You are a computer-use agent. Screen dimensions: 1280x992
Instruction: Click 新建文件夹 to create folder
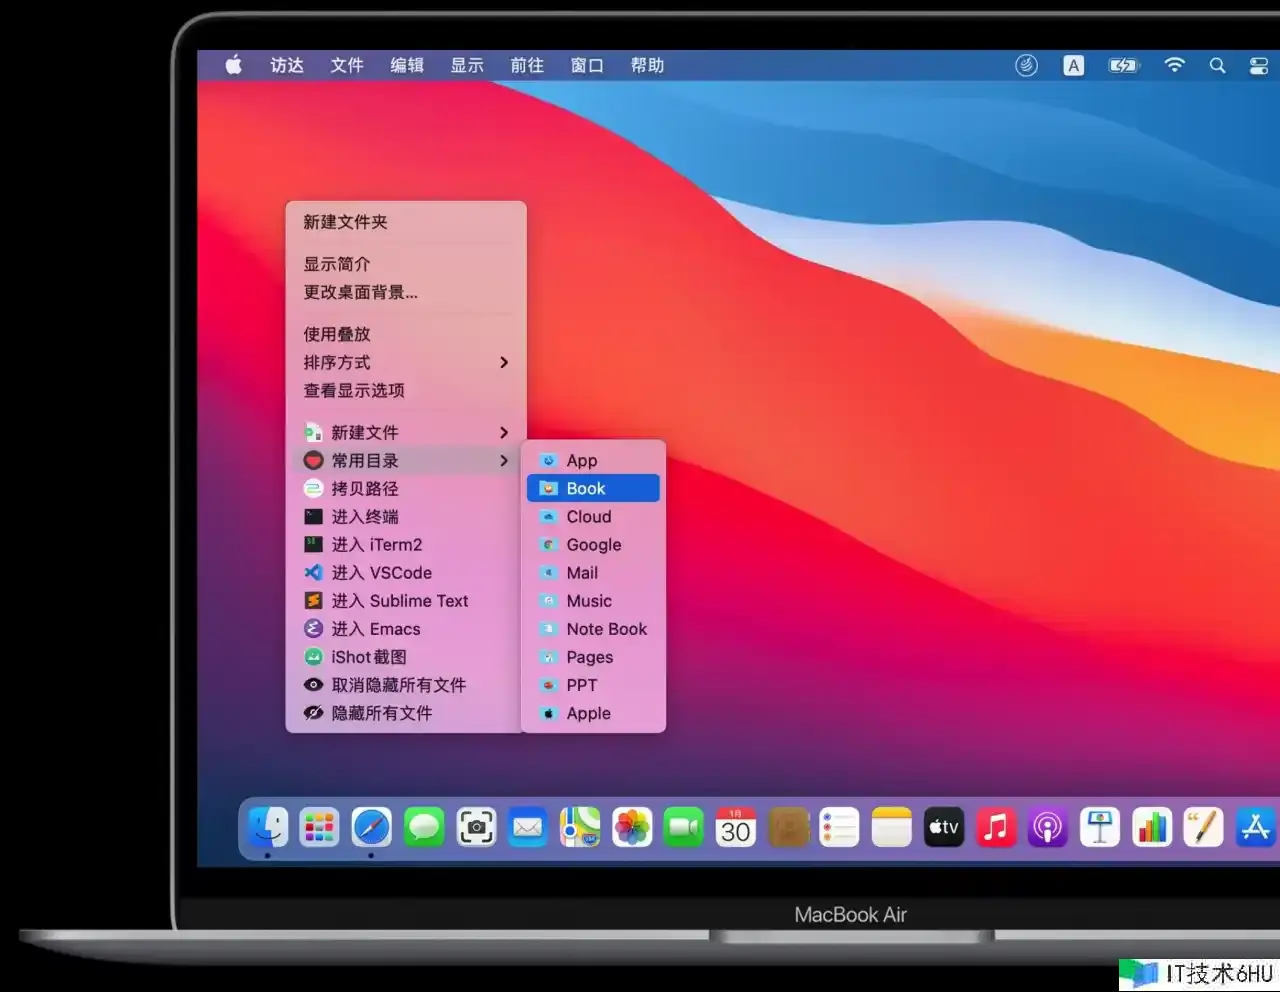(345, 222)
